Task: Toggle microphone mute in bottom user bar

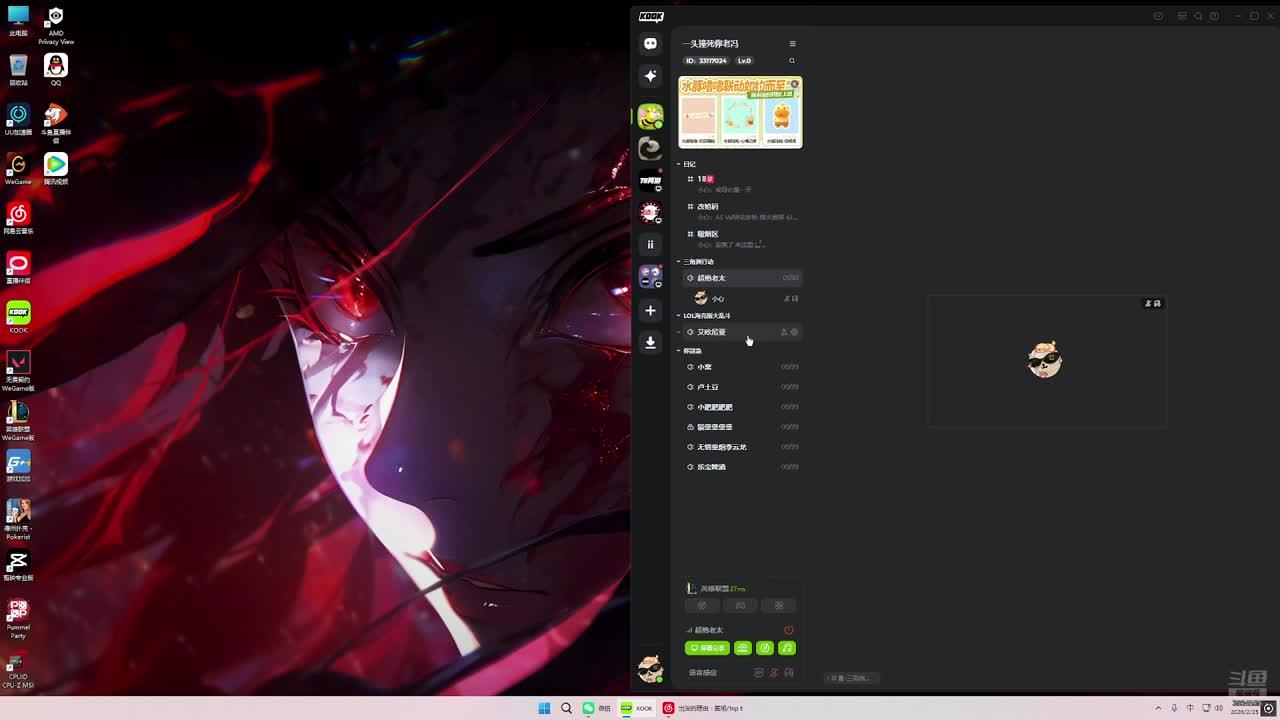Action: coord(773,673)
